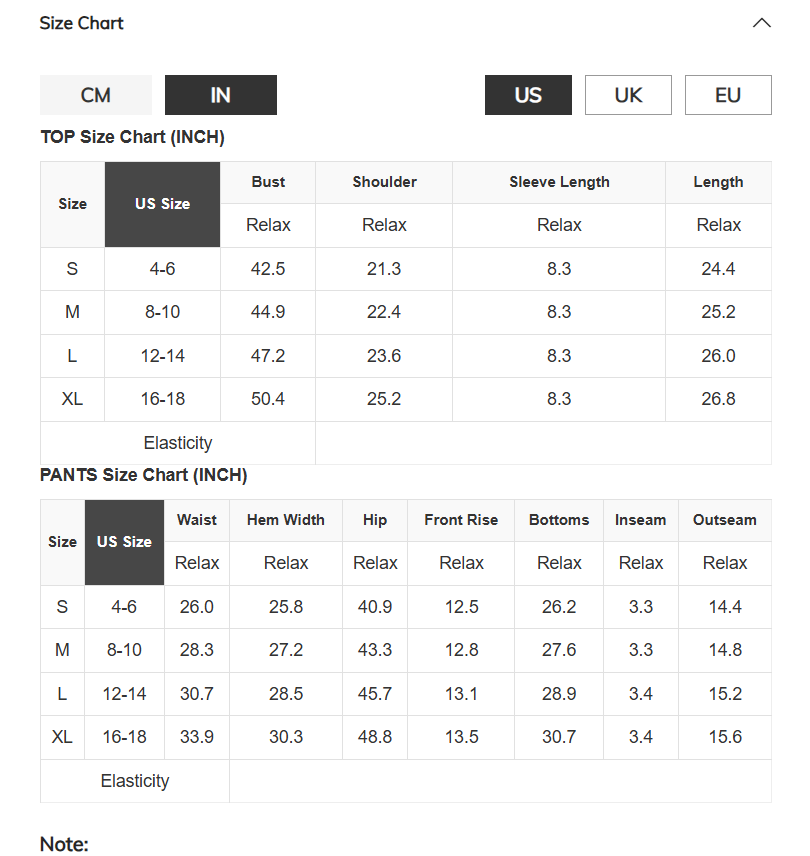Switch measurements to CM

96,95
